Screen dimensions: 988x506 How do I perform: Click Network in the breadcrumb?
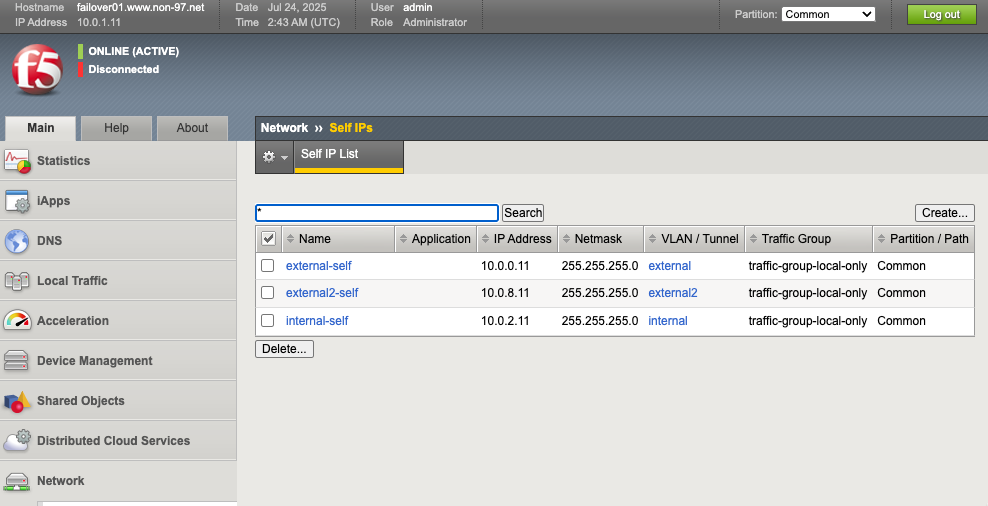(x=284, y=128)
